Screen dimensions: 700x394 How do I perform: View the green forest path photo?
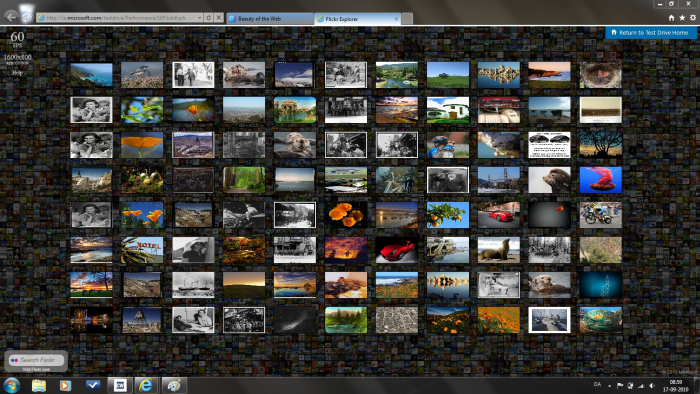[244, 180]
